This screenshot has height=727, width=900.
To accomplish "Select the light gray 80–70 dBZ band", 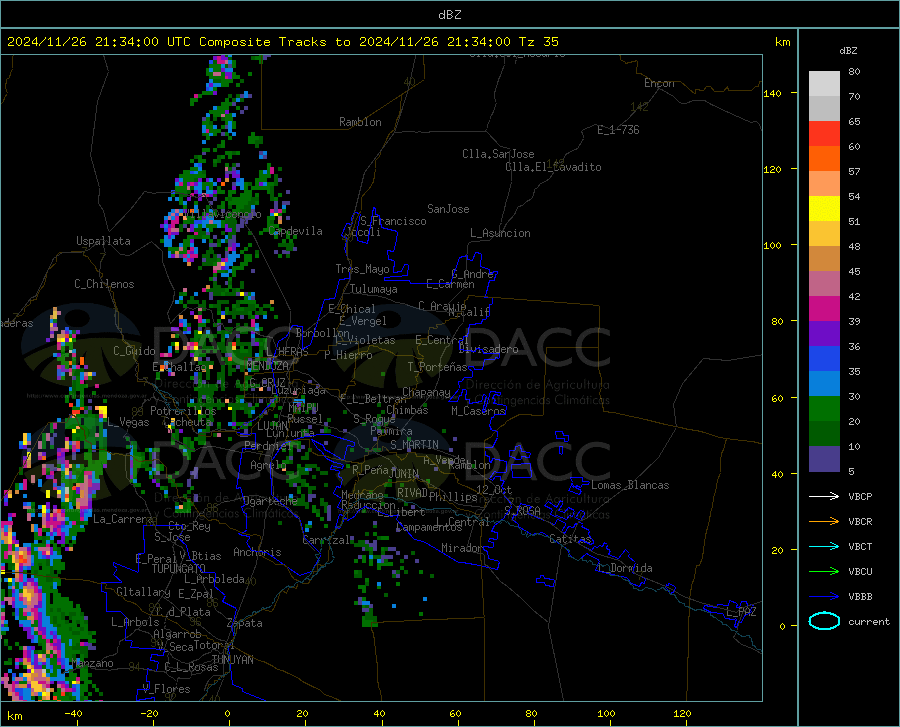I will [x=824, y=84].
